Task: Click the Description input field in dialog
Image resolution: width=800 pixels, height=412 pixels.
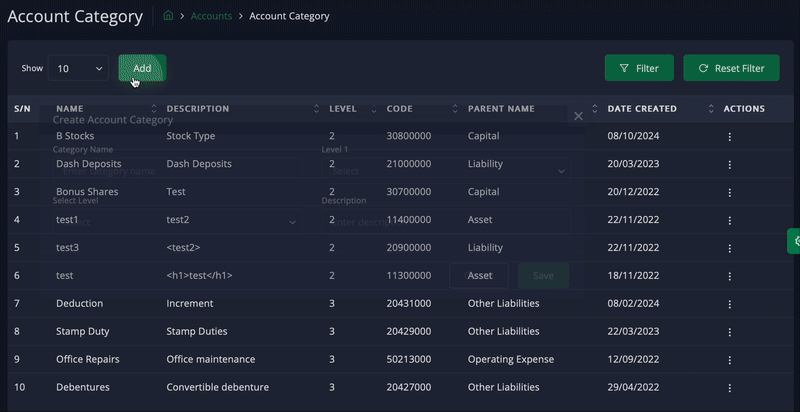Action: (x=445, y=221)
